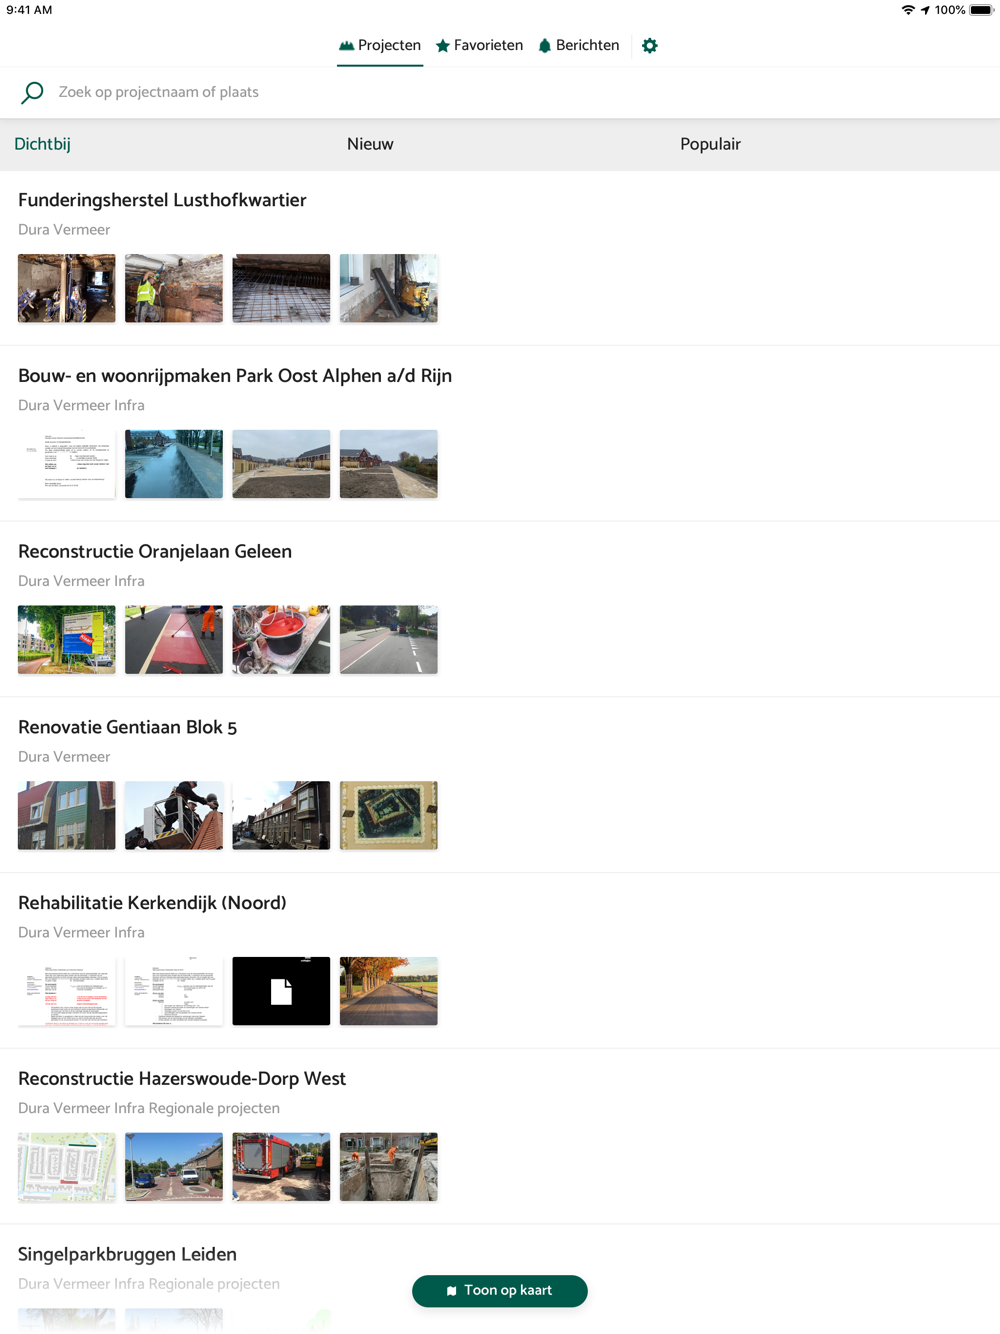Viewport: 1000px width, 1334px height.
Task: Tap the bell icon for Berichten
Action: (545, 46)
